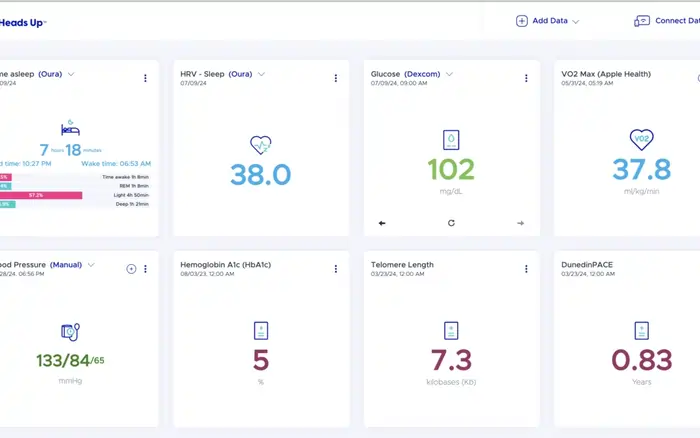Click the HbA1c value 5
The height and width of the screenshot is (438, 700).
(261, 360)
